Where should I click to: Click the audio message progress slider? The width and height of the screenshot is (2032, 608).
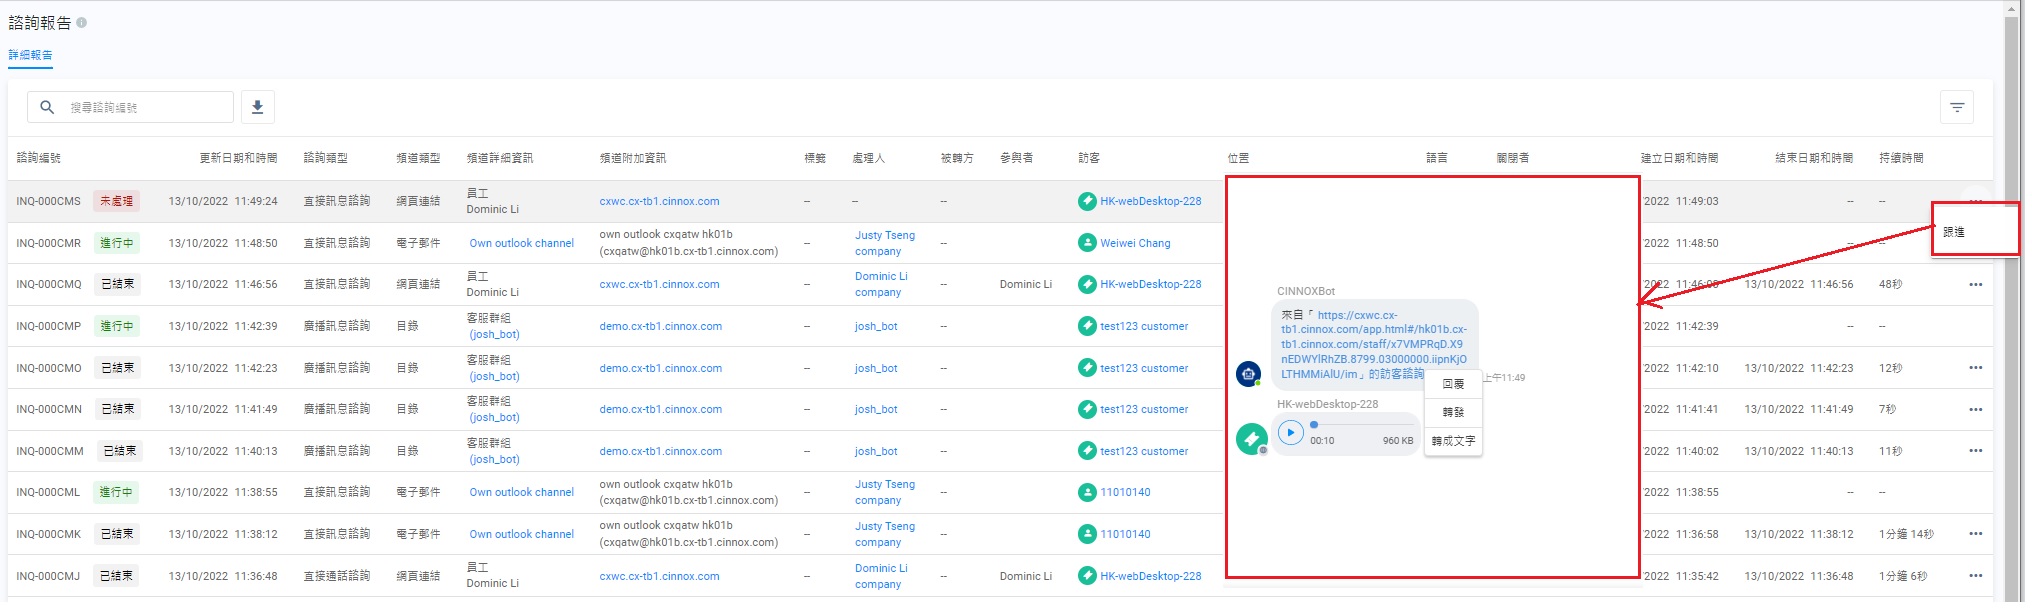(x=1360, y=425)
